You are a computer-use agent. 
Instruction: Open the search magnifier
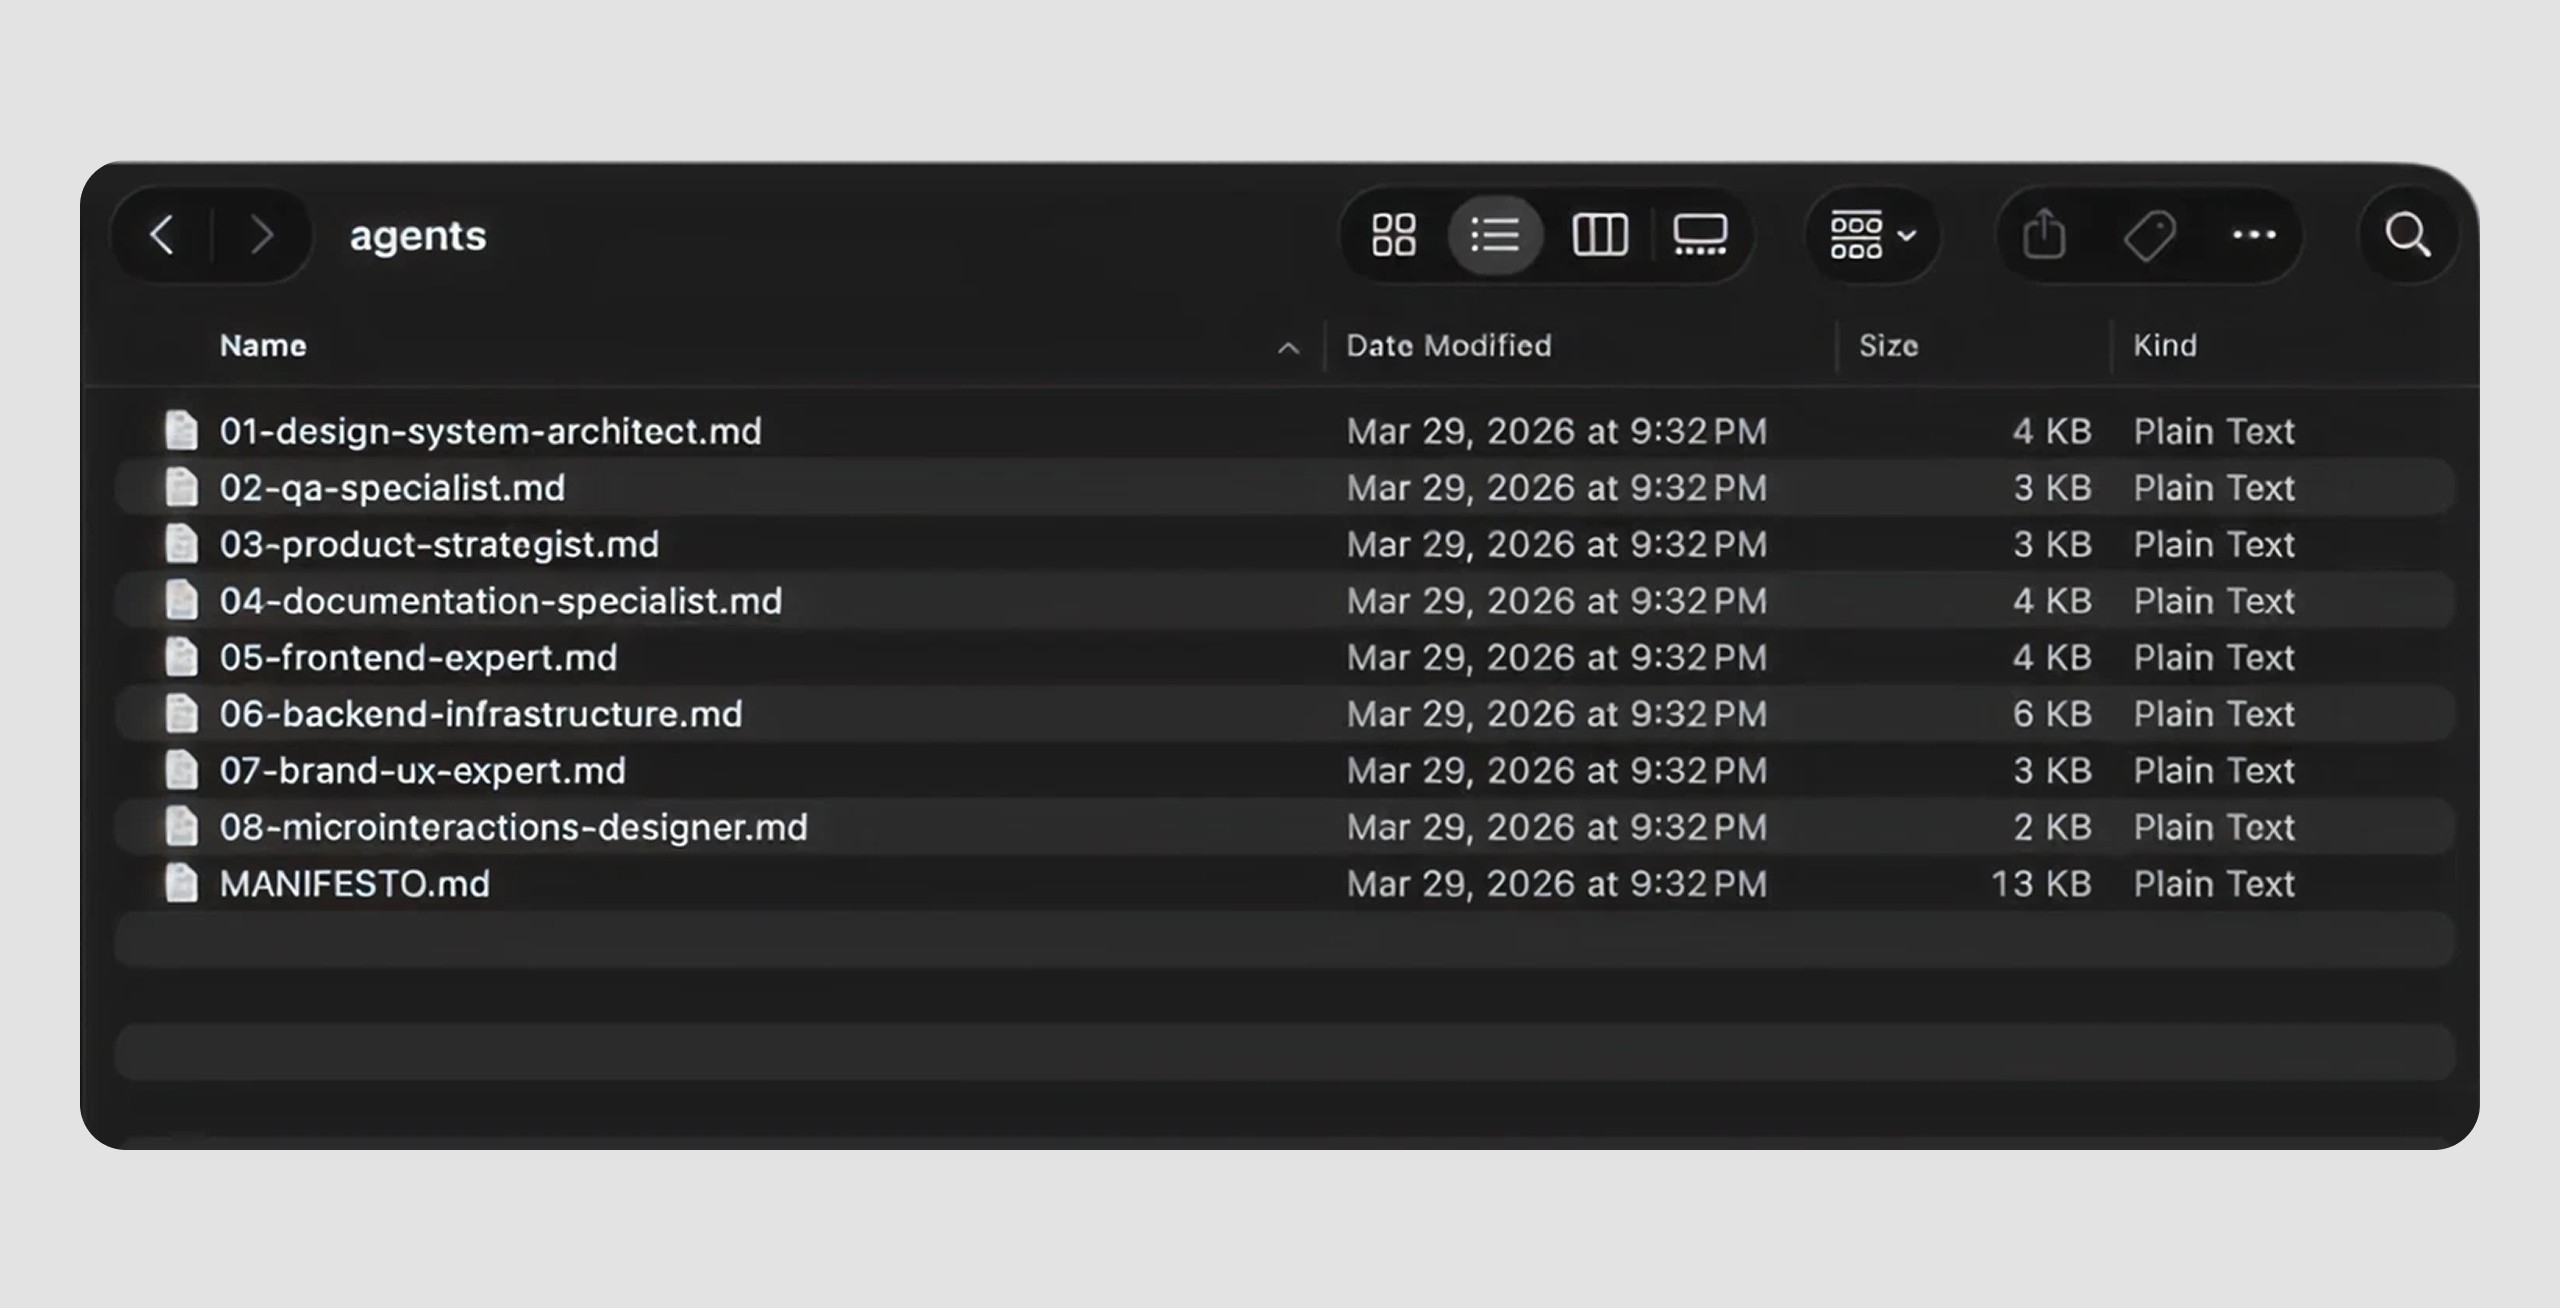coord(2407,235)
